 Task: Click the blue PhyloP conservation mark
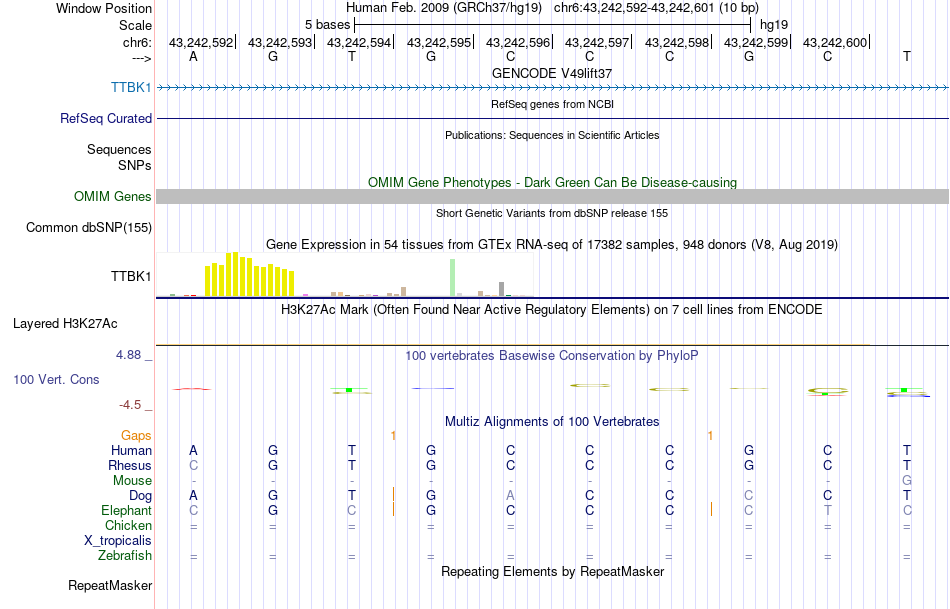pos(433,388)
